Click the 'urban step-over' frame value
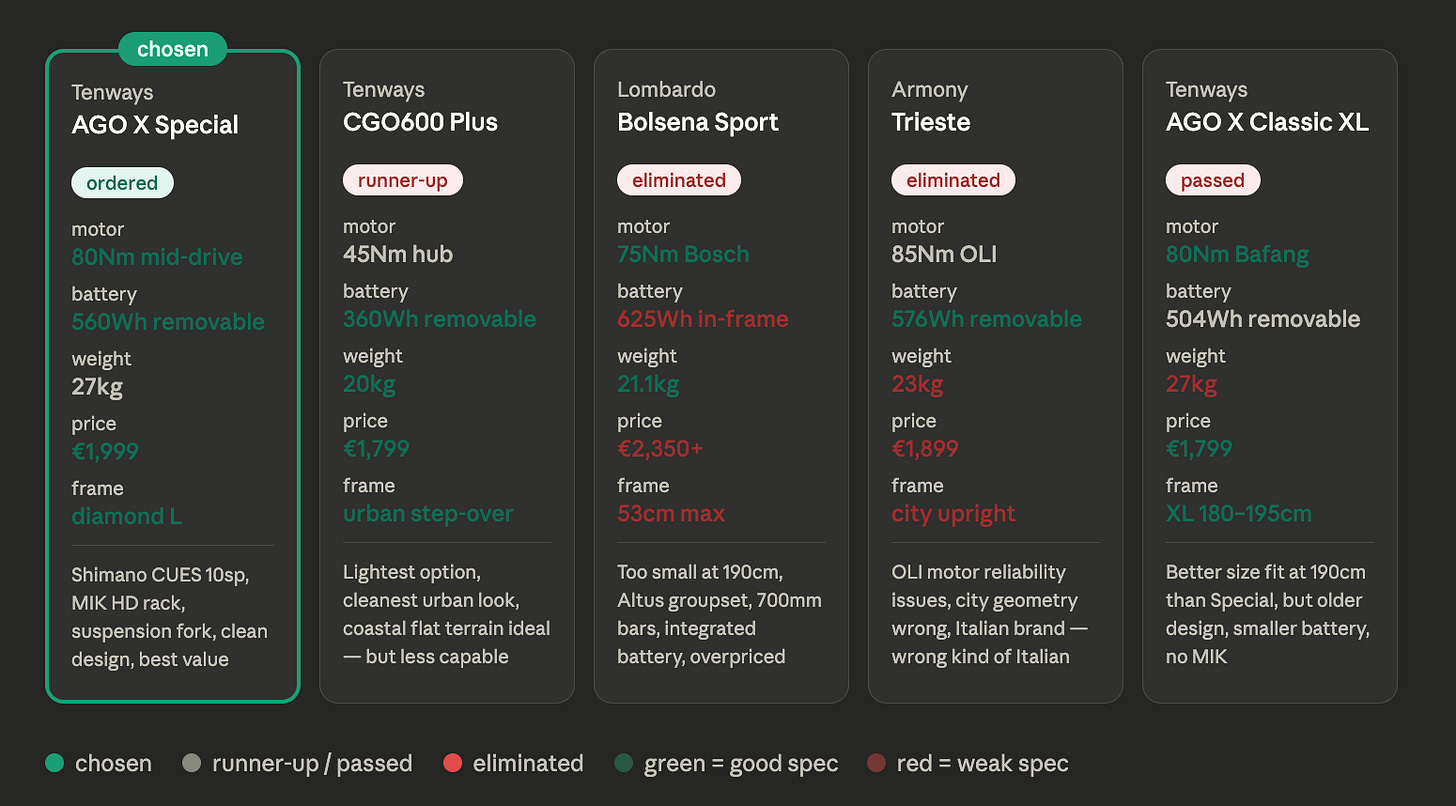The image size is (1456, 806). 428,513
